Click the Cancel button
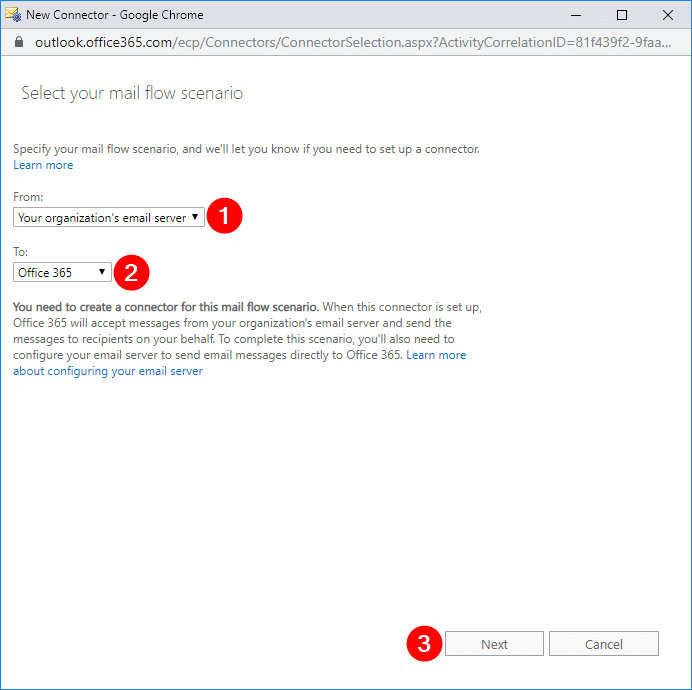 pos(603,644)
